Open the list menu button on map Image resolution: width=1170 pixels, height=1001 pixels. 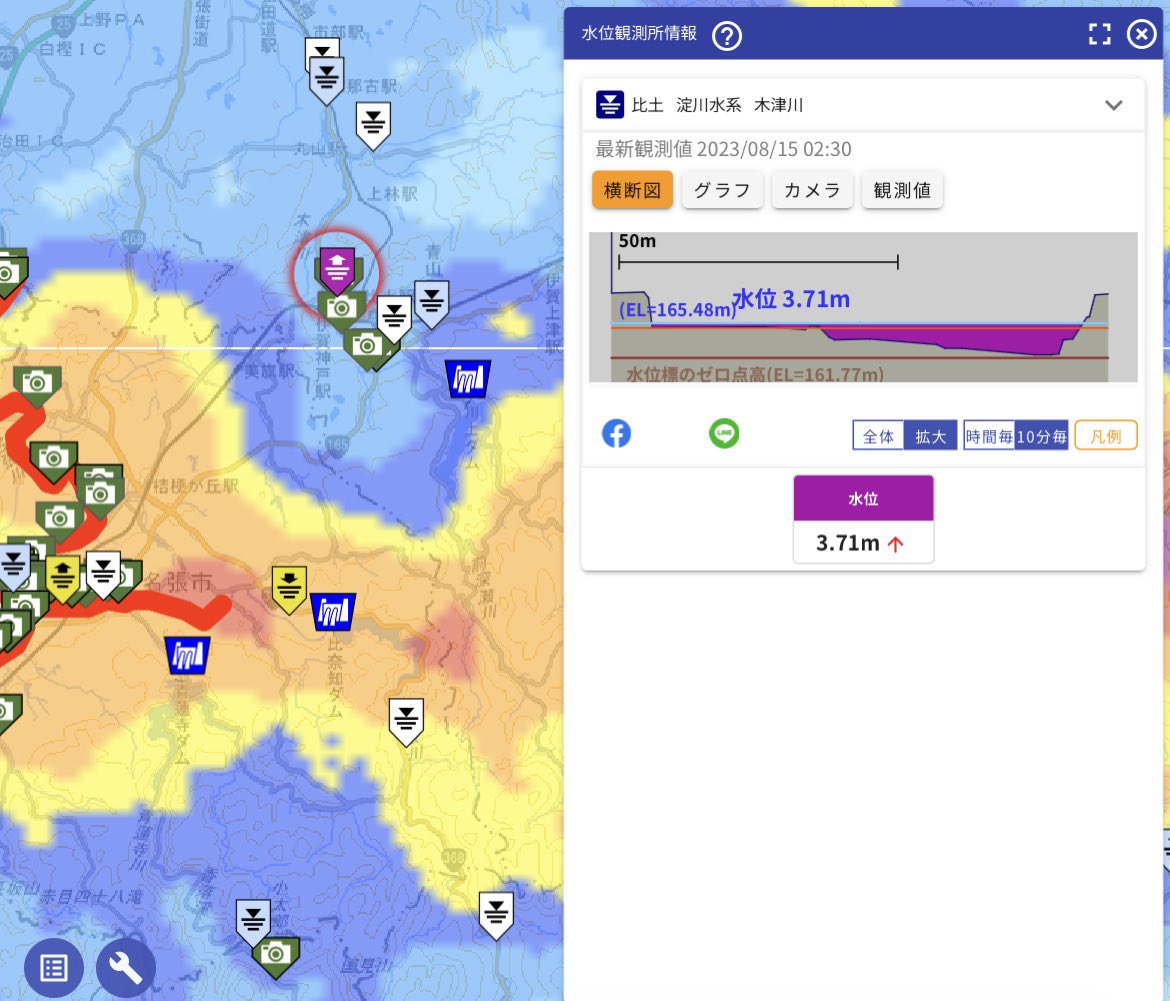click(x=54, y=968)
